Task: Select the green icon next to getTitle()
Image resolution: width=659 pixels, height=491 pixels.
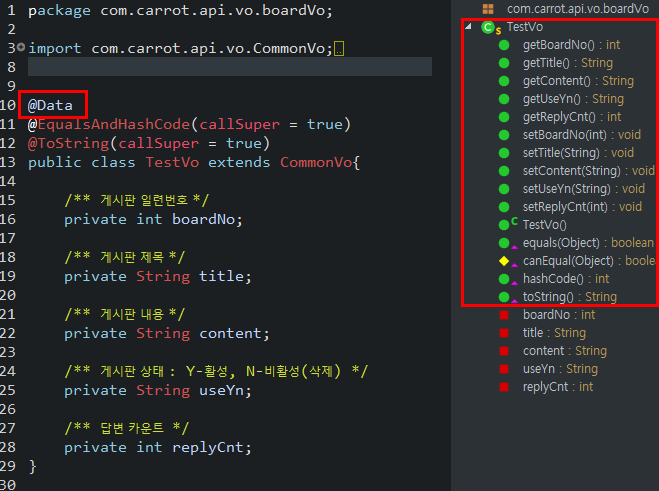Action: (504, 63)
